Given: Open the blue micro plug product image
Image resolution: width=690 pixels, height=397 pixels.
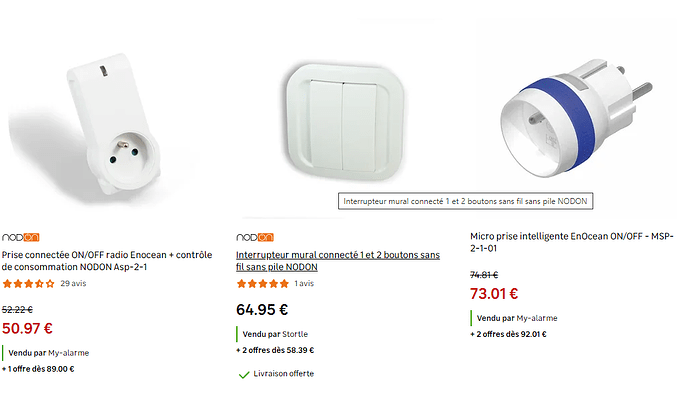Looking at the screenshot, I should point(576,118).
